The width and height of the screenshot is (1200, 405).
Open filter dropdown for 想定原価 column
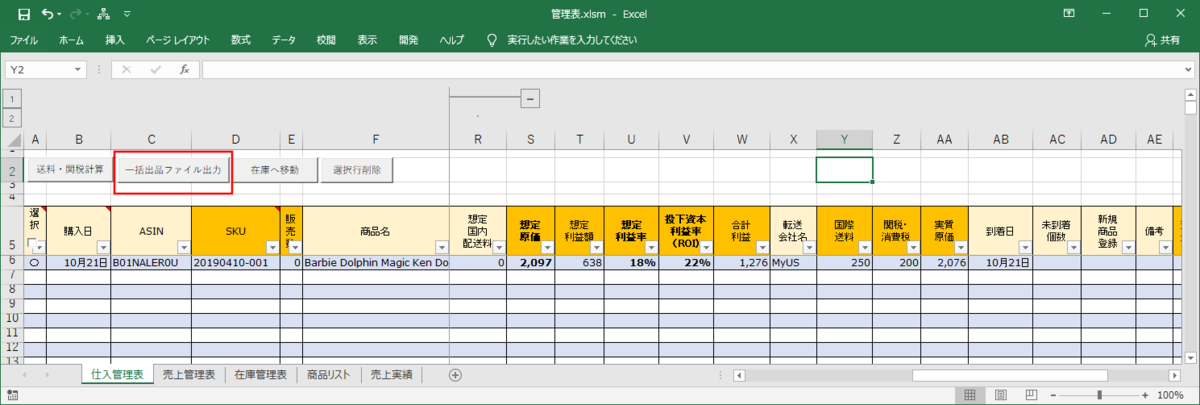point(546,247)
